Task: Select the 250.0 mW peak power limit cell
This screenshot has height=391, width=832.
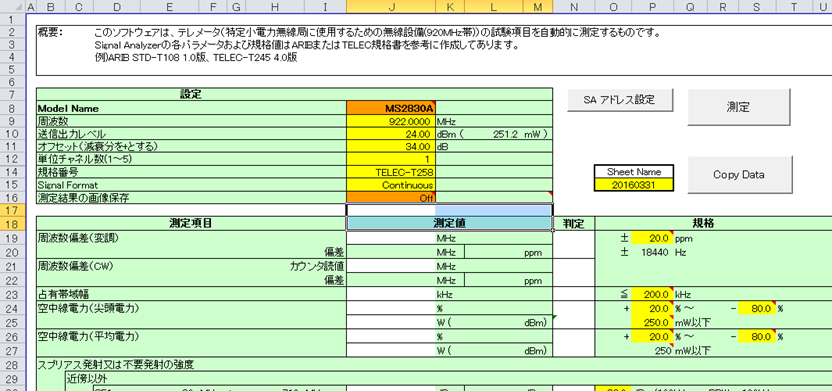Action: coord(652,322)
